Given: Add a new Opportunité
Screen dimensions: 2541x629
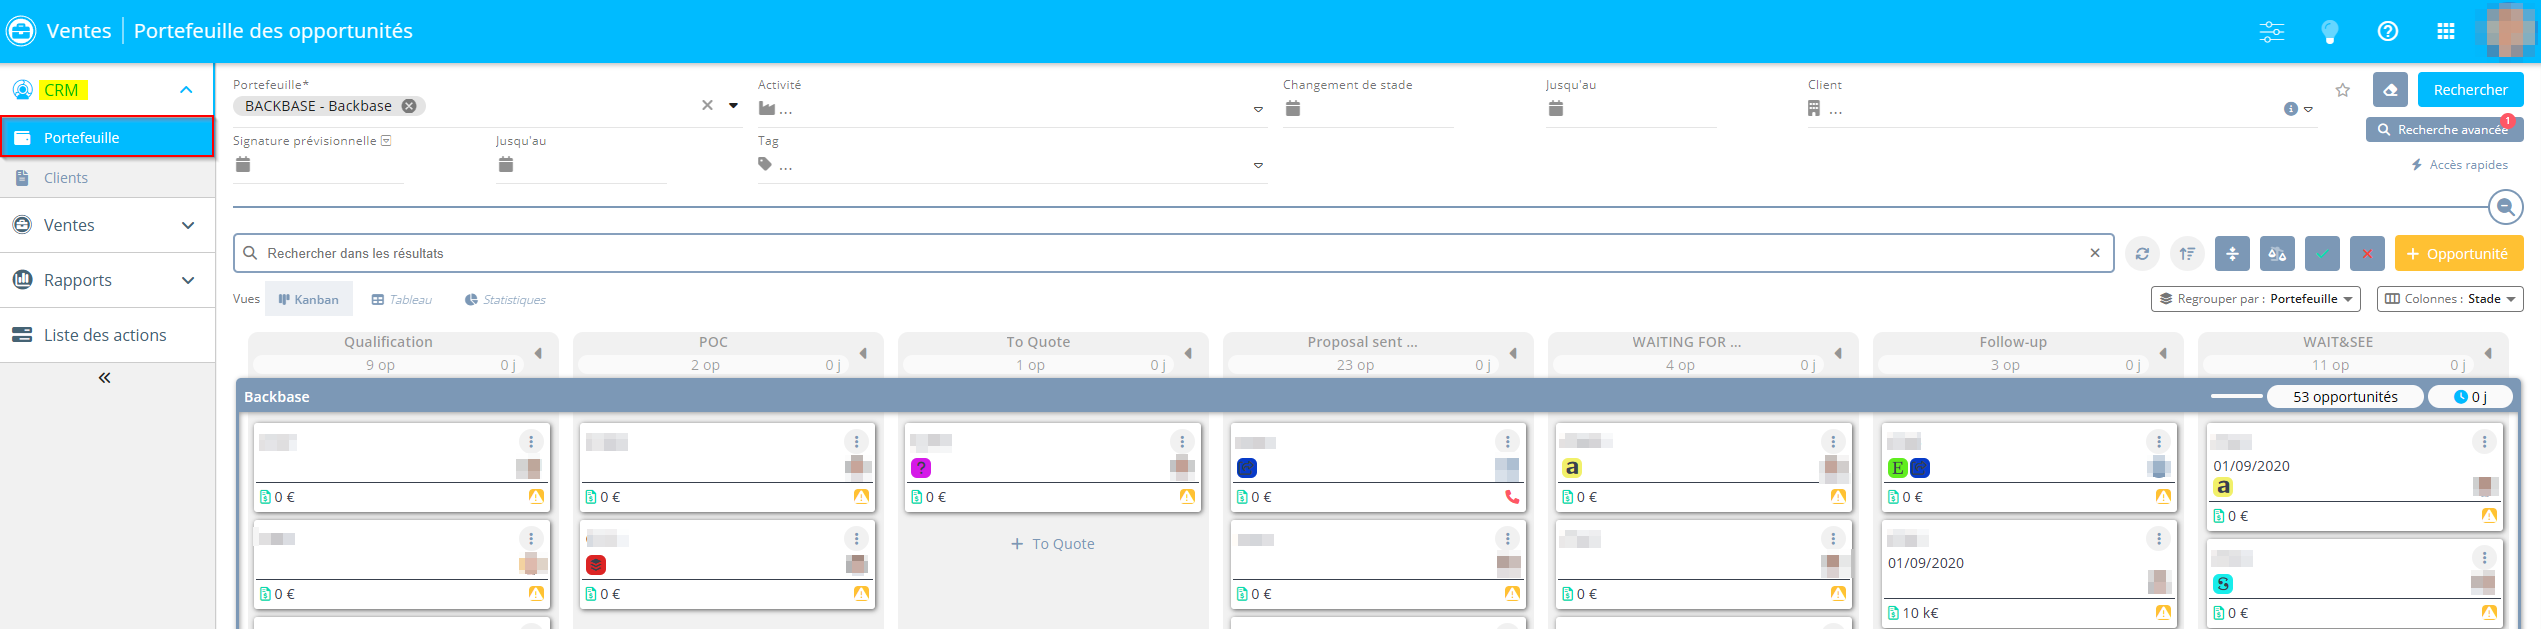Looking at the screenshot, I should [x=2458, y=254].
